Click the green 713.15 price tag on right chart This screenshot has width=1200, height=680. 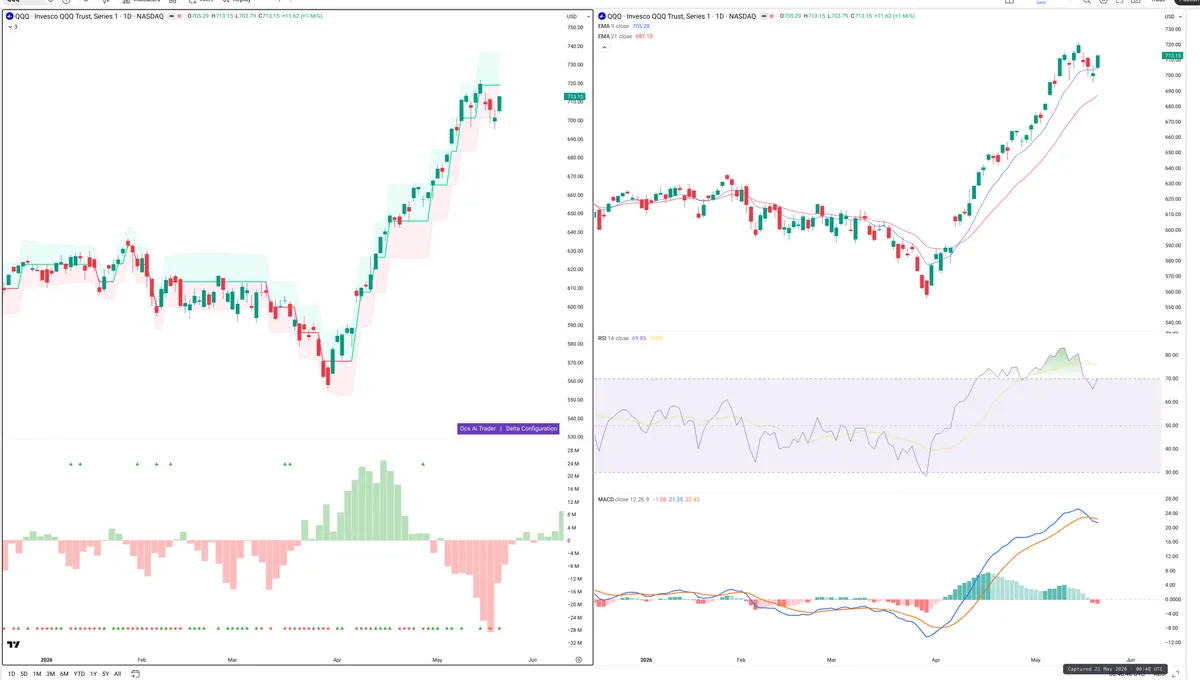click(1174, 56)
